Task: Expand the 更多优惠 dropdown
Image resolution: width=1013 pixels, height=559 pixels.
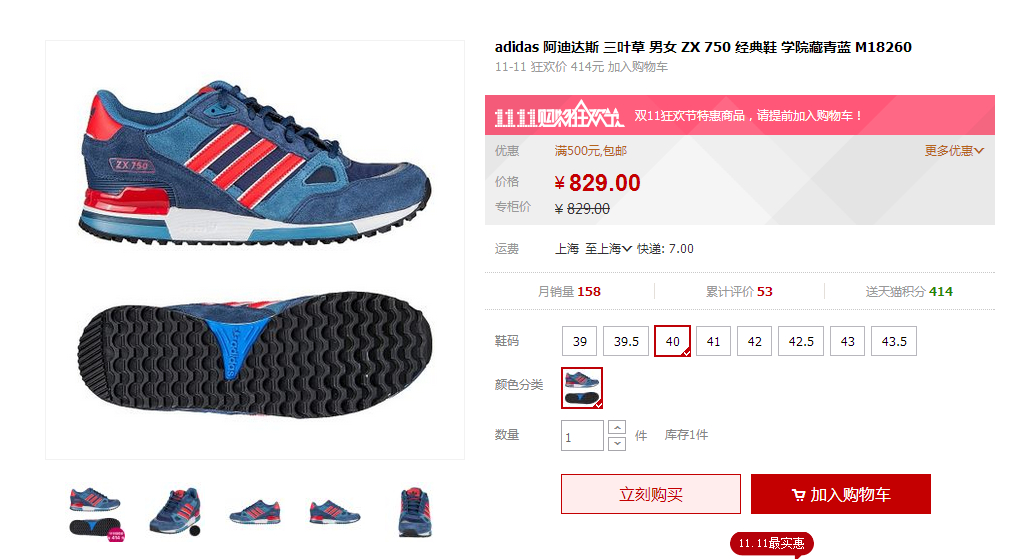Action: (954, 151)
